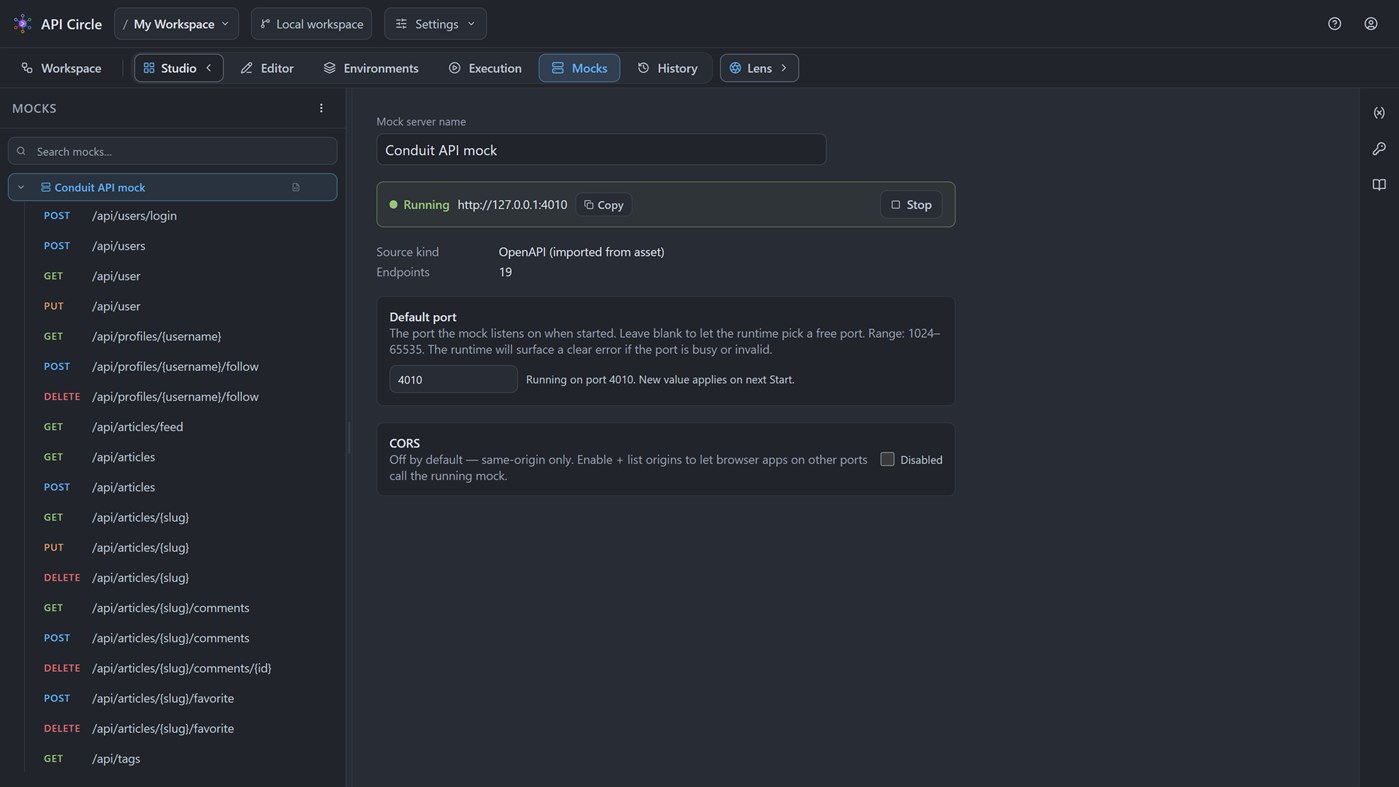Switch to the Execution tab
The height and width of the screenshot is (787, 1399).
point(485,68)
